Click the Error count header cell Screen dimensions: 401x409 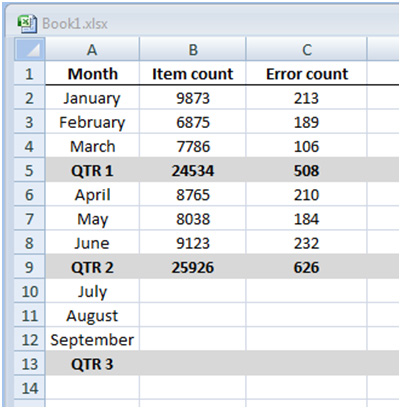click(306, 73)
